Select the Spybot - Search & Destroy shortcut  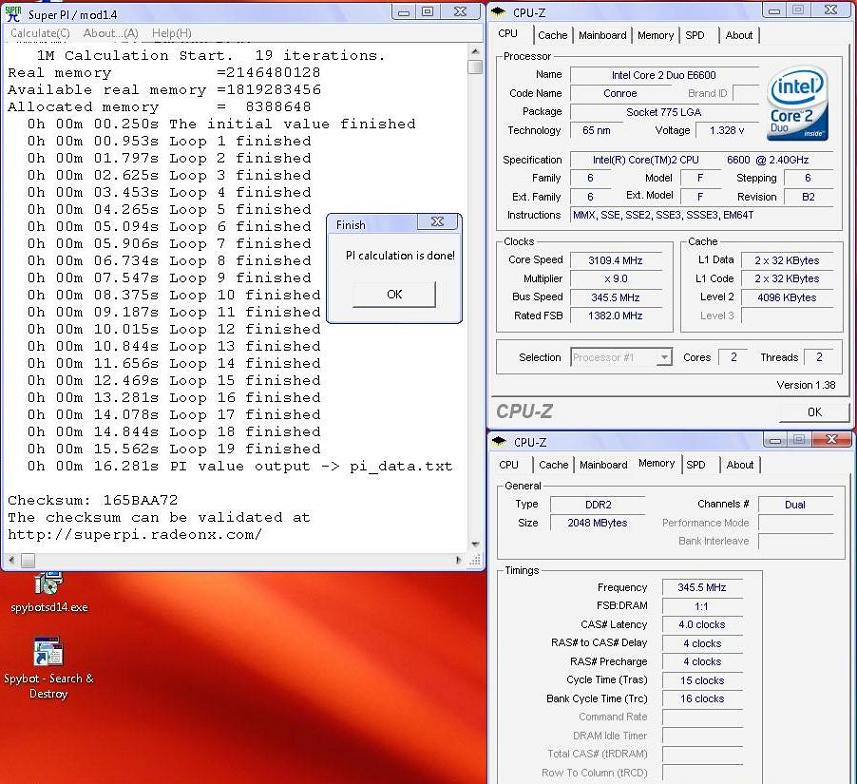[x=49, y=669]
